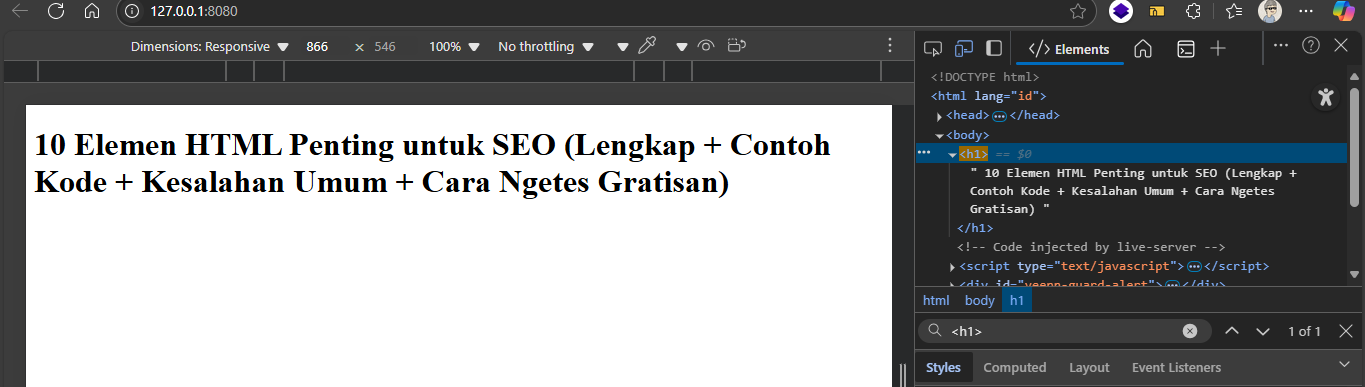1365x387 pixels.
Task: Switch to the Computed tab
Action: point(1015,368)
